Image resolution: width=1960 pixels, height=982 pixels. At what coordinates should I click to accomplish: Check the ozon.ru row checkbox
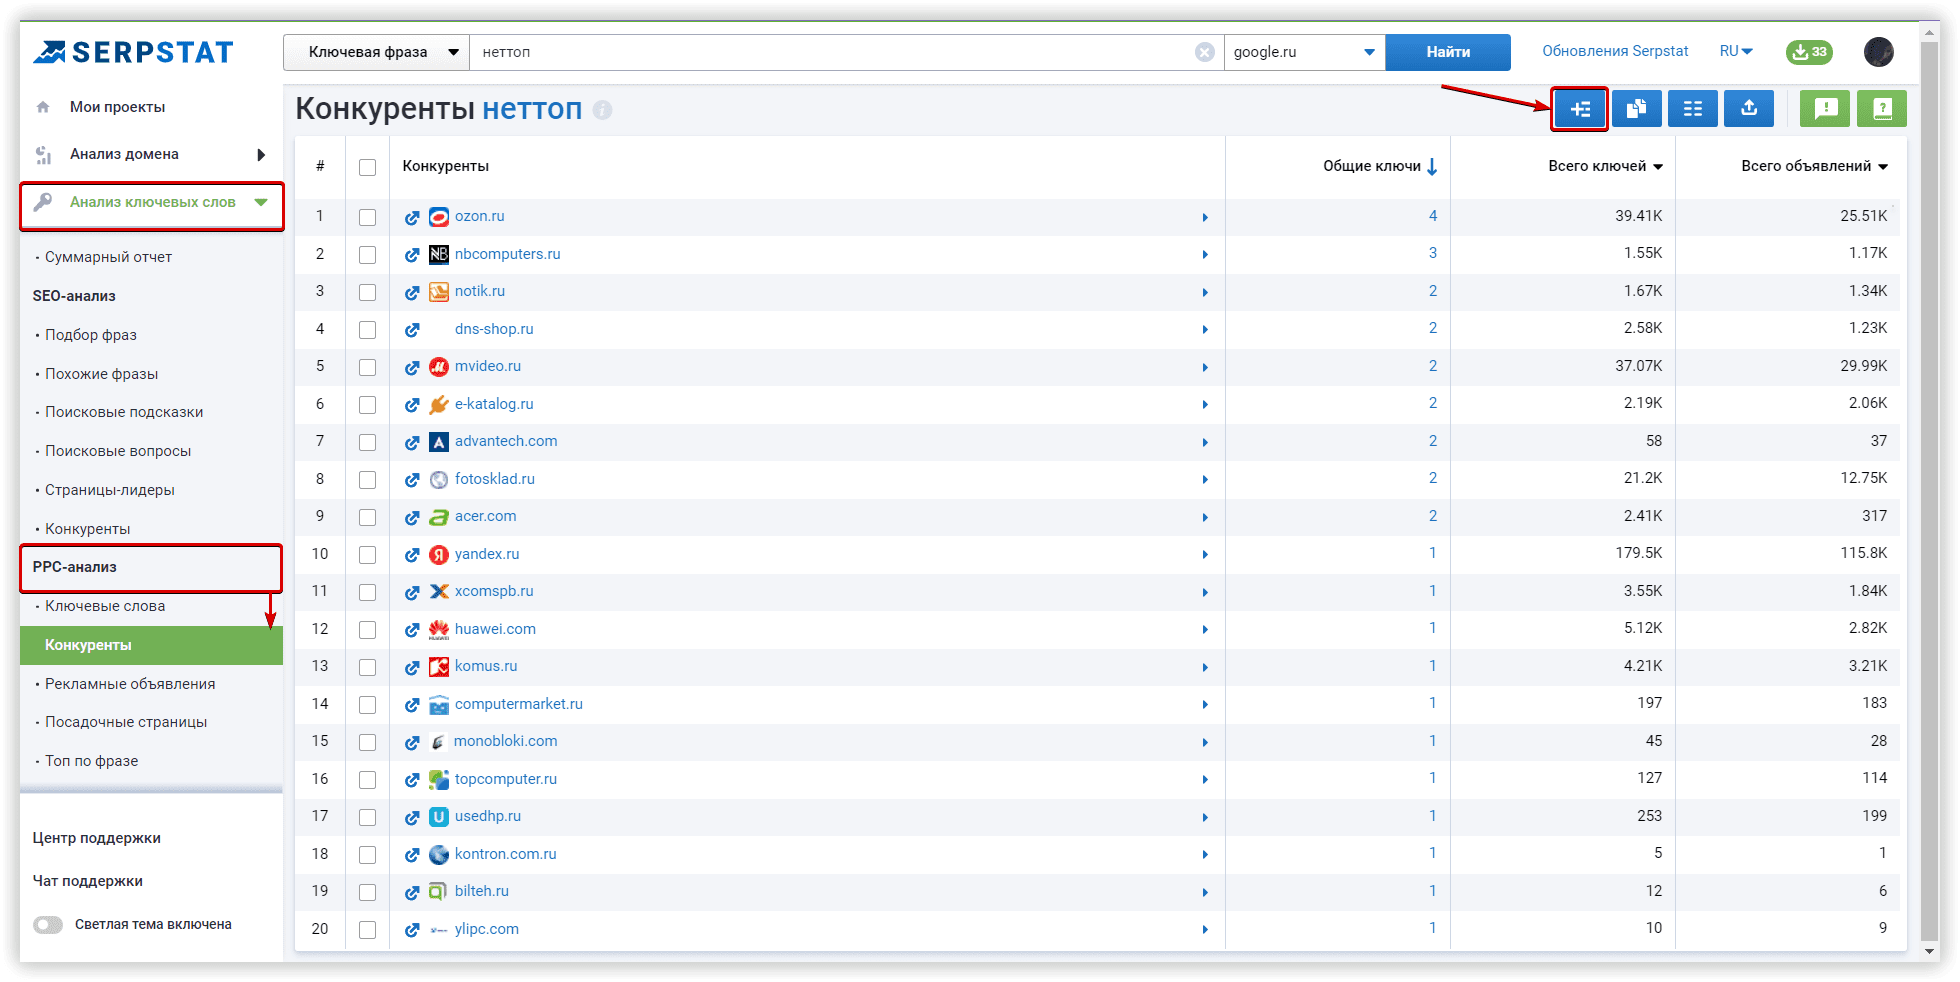[x=368, y=217]
